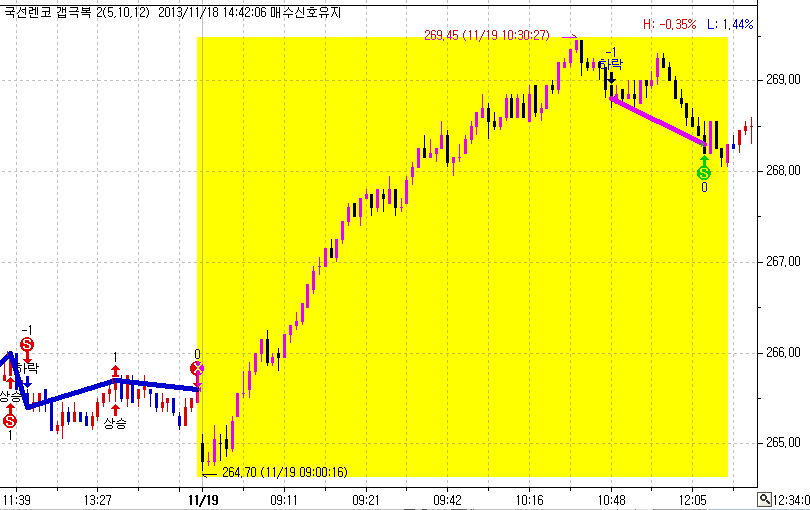Click the 12:34 time readout at bottom right
Screen dimensions: 810x510
(x=791, y=500)
